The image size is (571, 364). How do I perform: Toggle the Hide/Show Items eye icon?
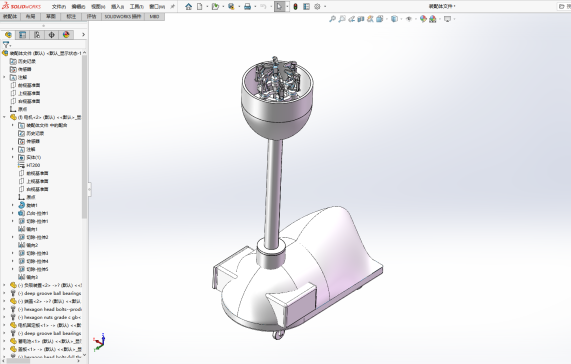click(x=409, y=19)
